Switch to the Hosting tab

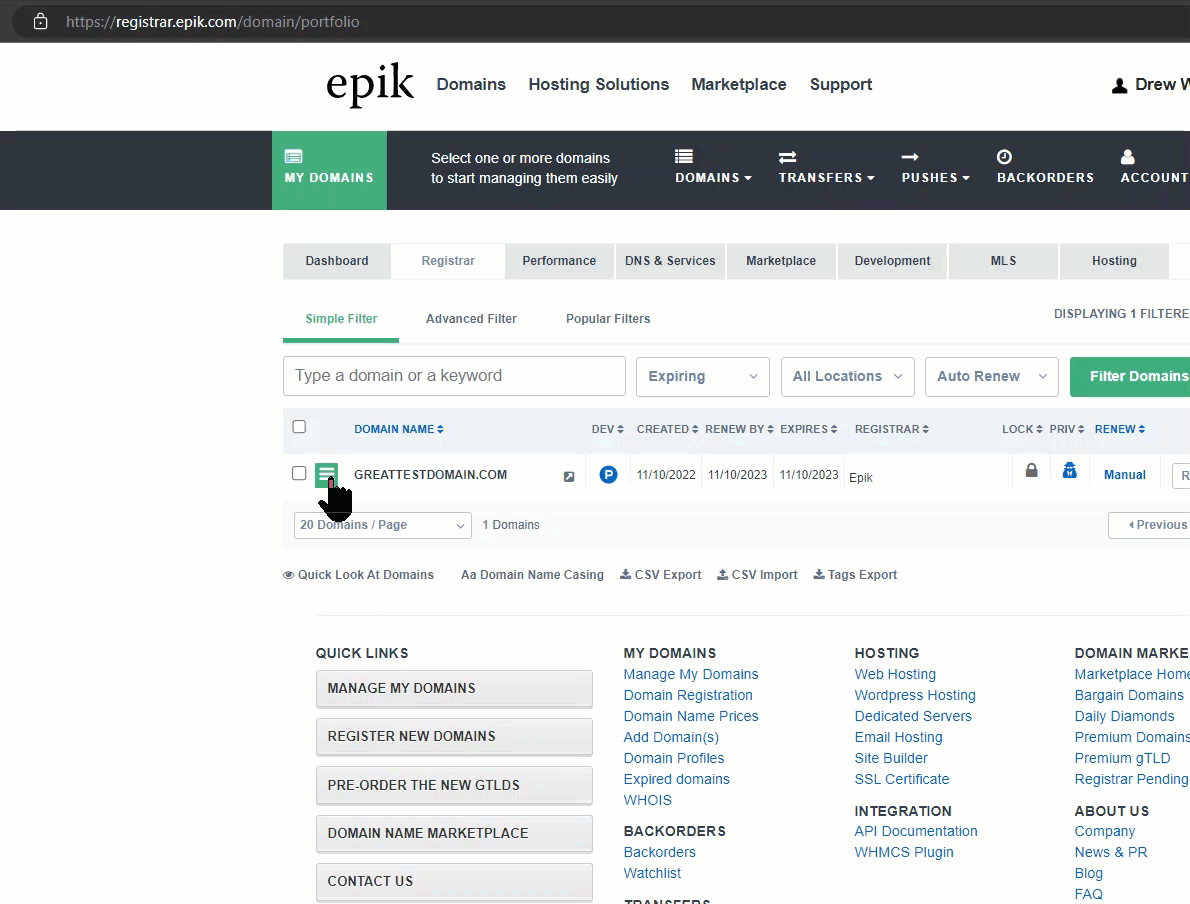click(x=1114, y=261)
